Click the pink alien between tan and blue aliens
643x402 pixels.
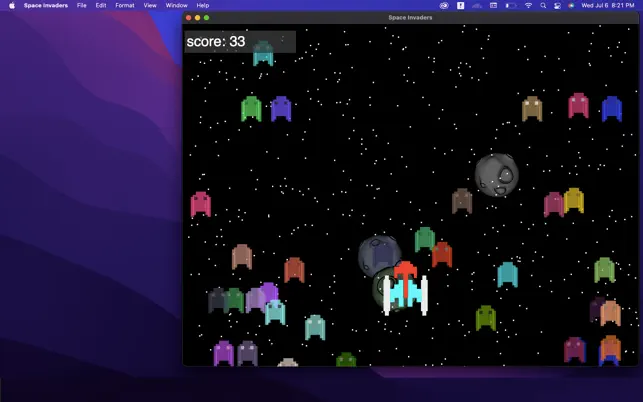tap(578, 105)
